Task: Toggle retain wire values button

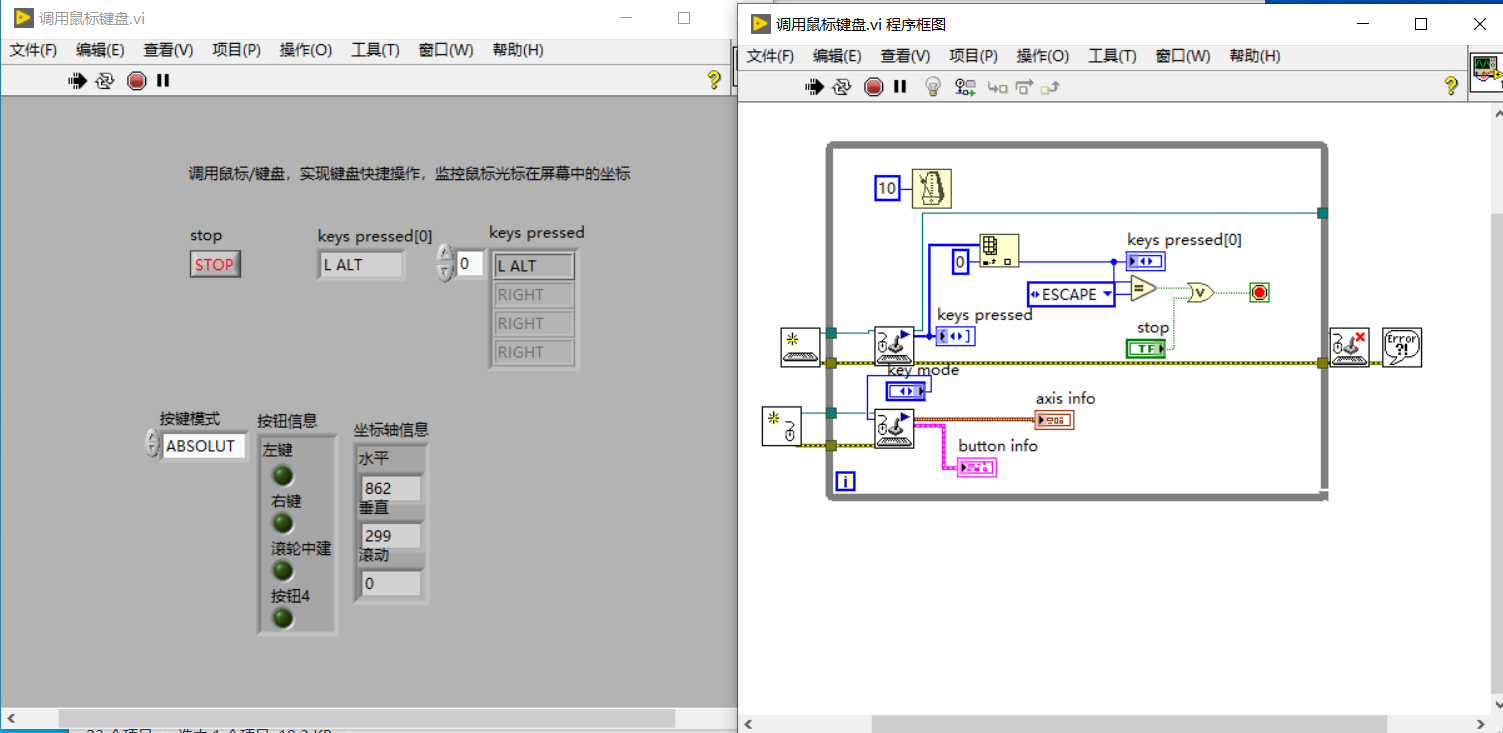Action: pyautogui.click(x=965, y=87)
